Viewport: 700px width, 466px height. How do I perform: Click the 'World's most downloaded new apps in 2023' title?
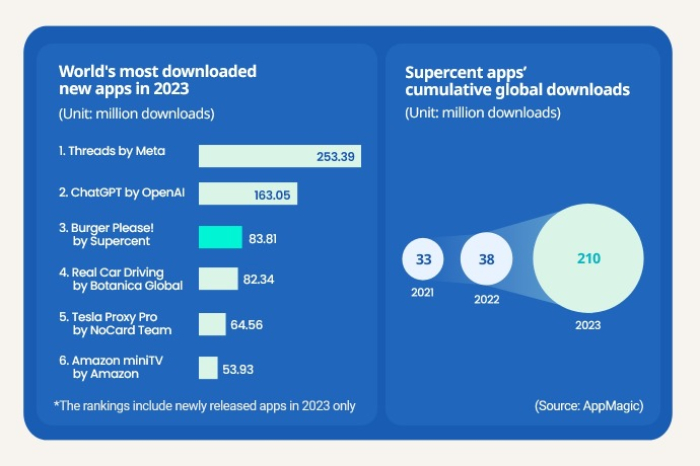158,80
